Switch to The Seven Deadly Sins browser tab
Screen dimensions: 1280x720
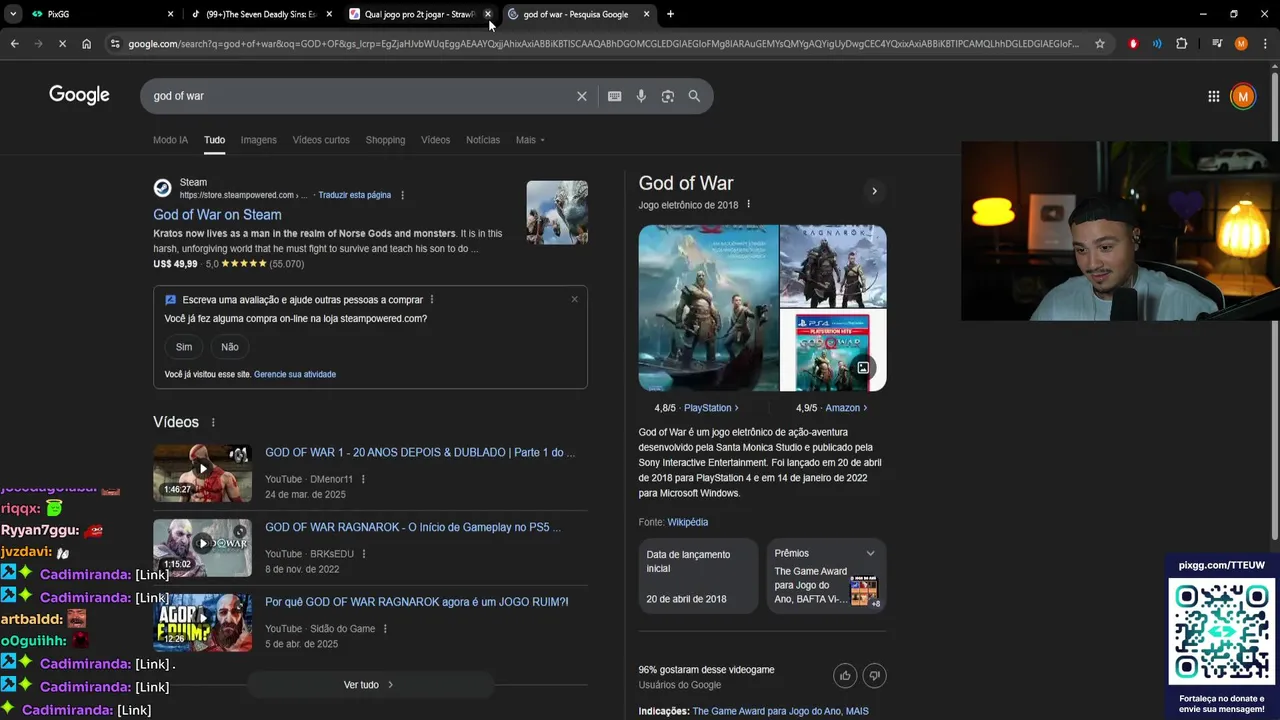tap(260, 14)
